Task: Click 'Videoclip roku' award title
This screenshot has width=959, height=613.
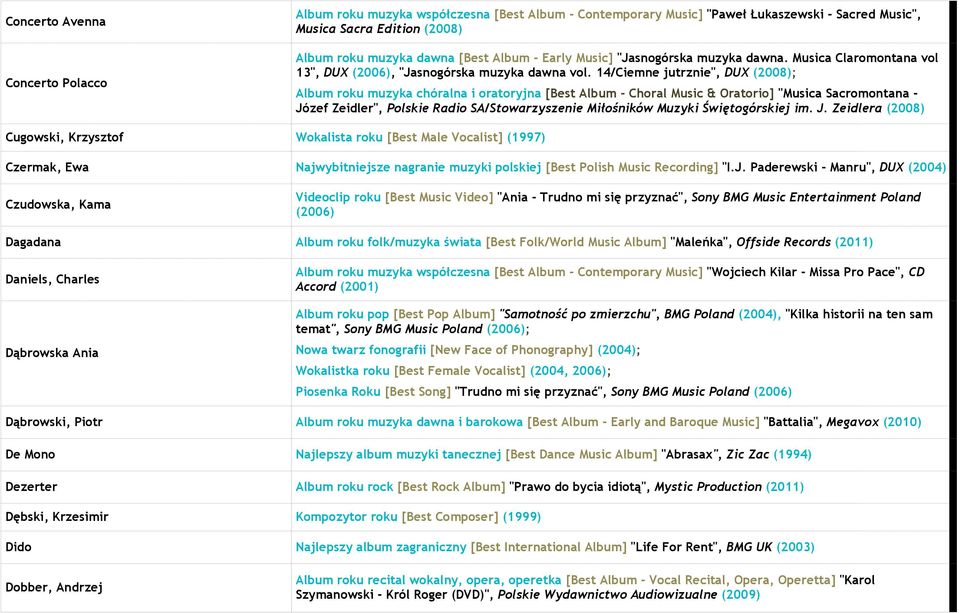Action: [x=338, y=197]
